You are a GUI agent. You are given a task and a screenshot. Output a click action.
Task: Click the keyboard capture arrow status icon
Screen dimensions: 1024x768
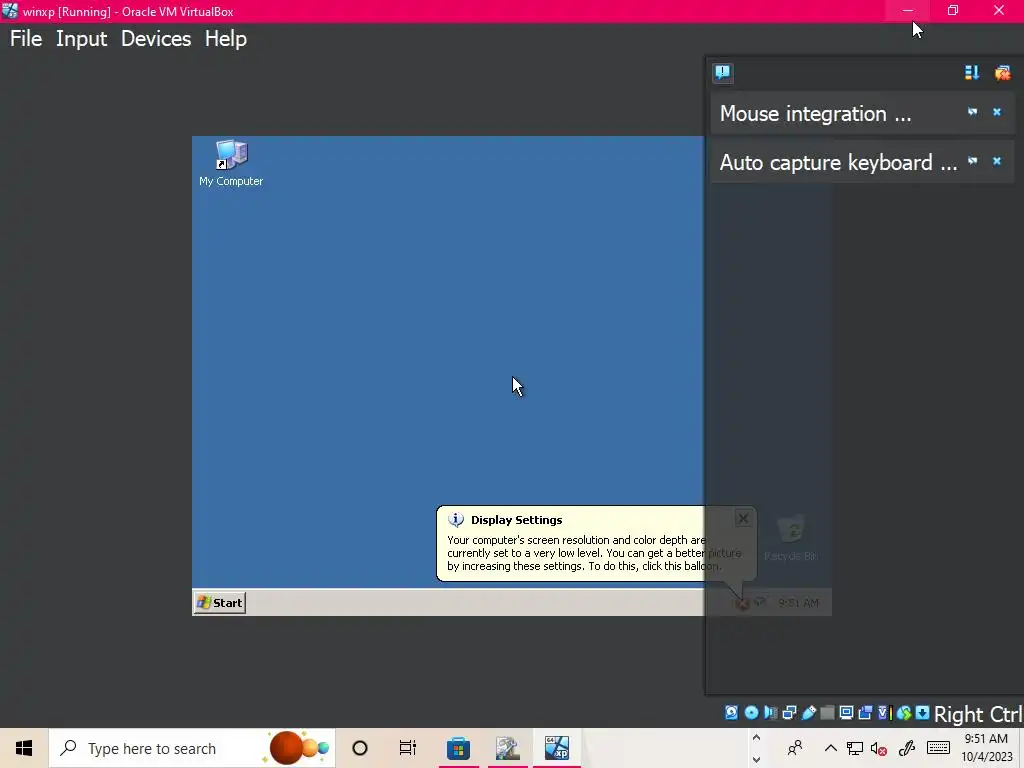coord(922,712)
